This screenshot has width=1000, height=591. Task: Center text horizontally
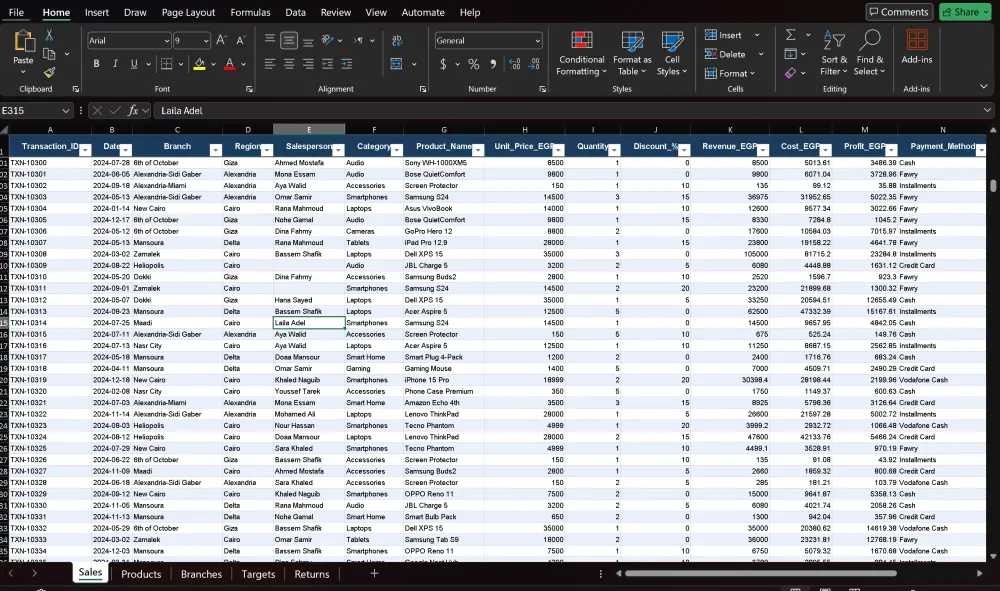[289, 64]
